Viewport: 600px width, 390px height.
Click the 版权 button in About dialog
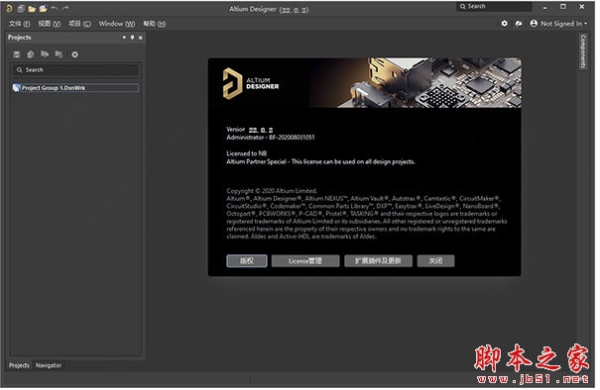247,261
